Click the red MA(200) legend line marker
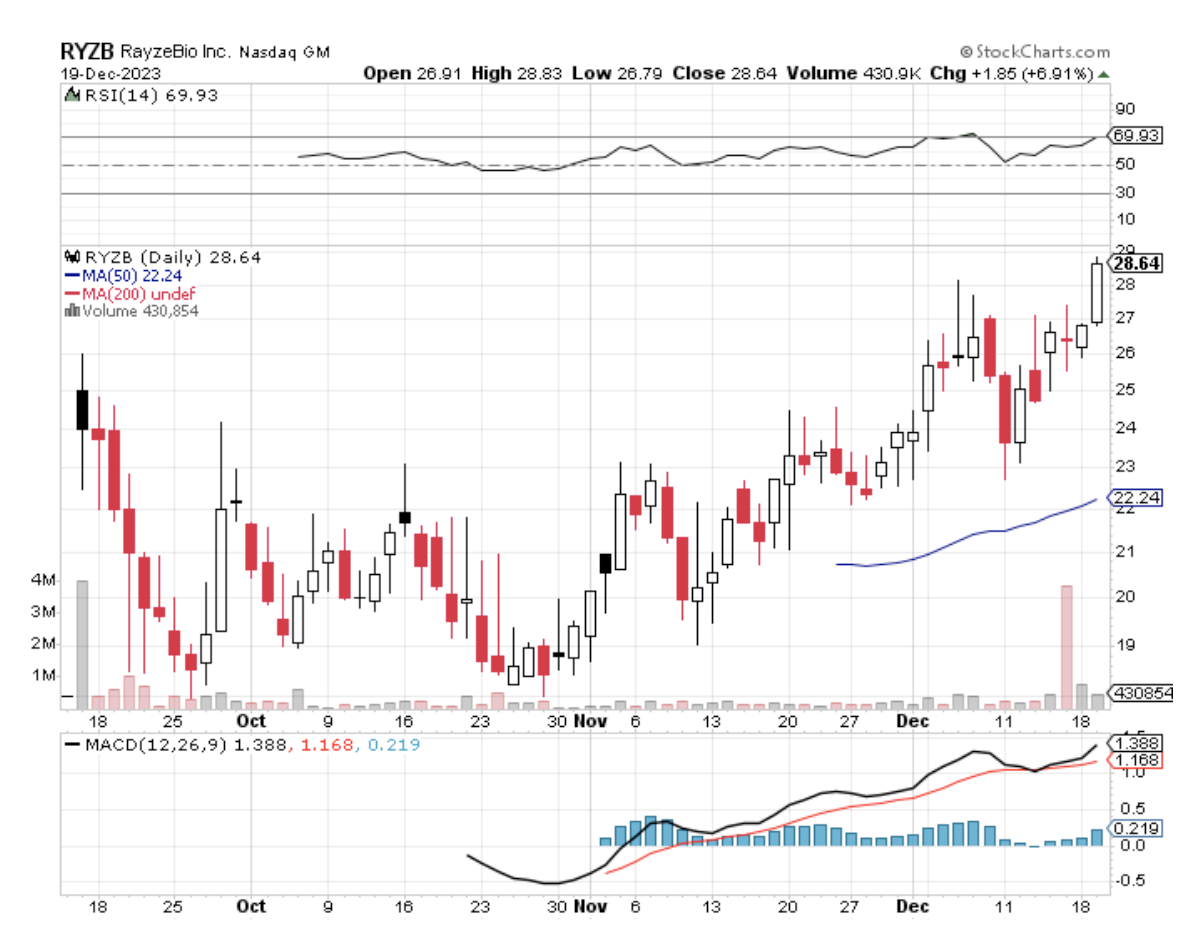1200x952 pixels. [x=72, y=293]
